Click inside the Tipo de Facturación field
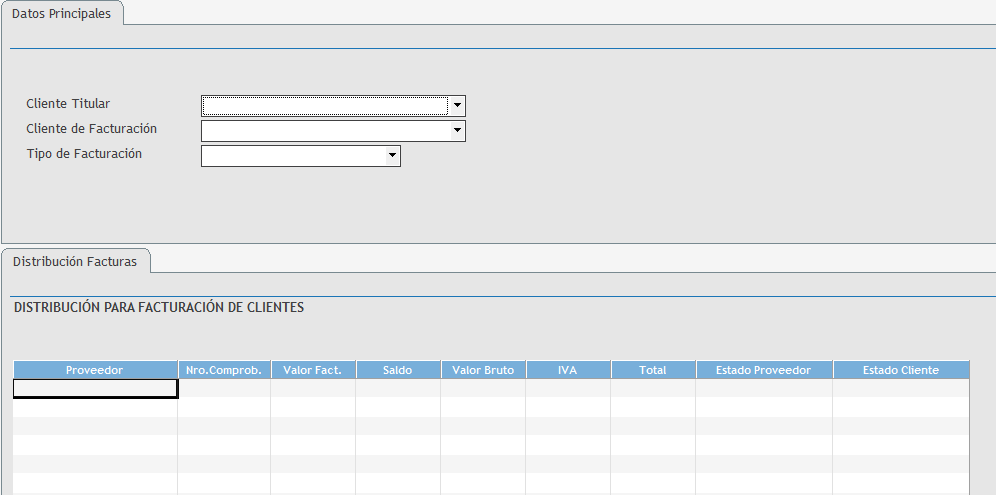The image size is (996, 495). 292,156
